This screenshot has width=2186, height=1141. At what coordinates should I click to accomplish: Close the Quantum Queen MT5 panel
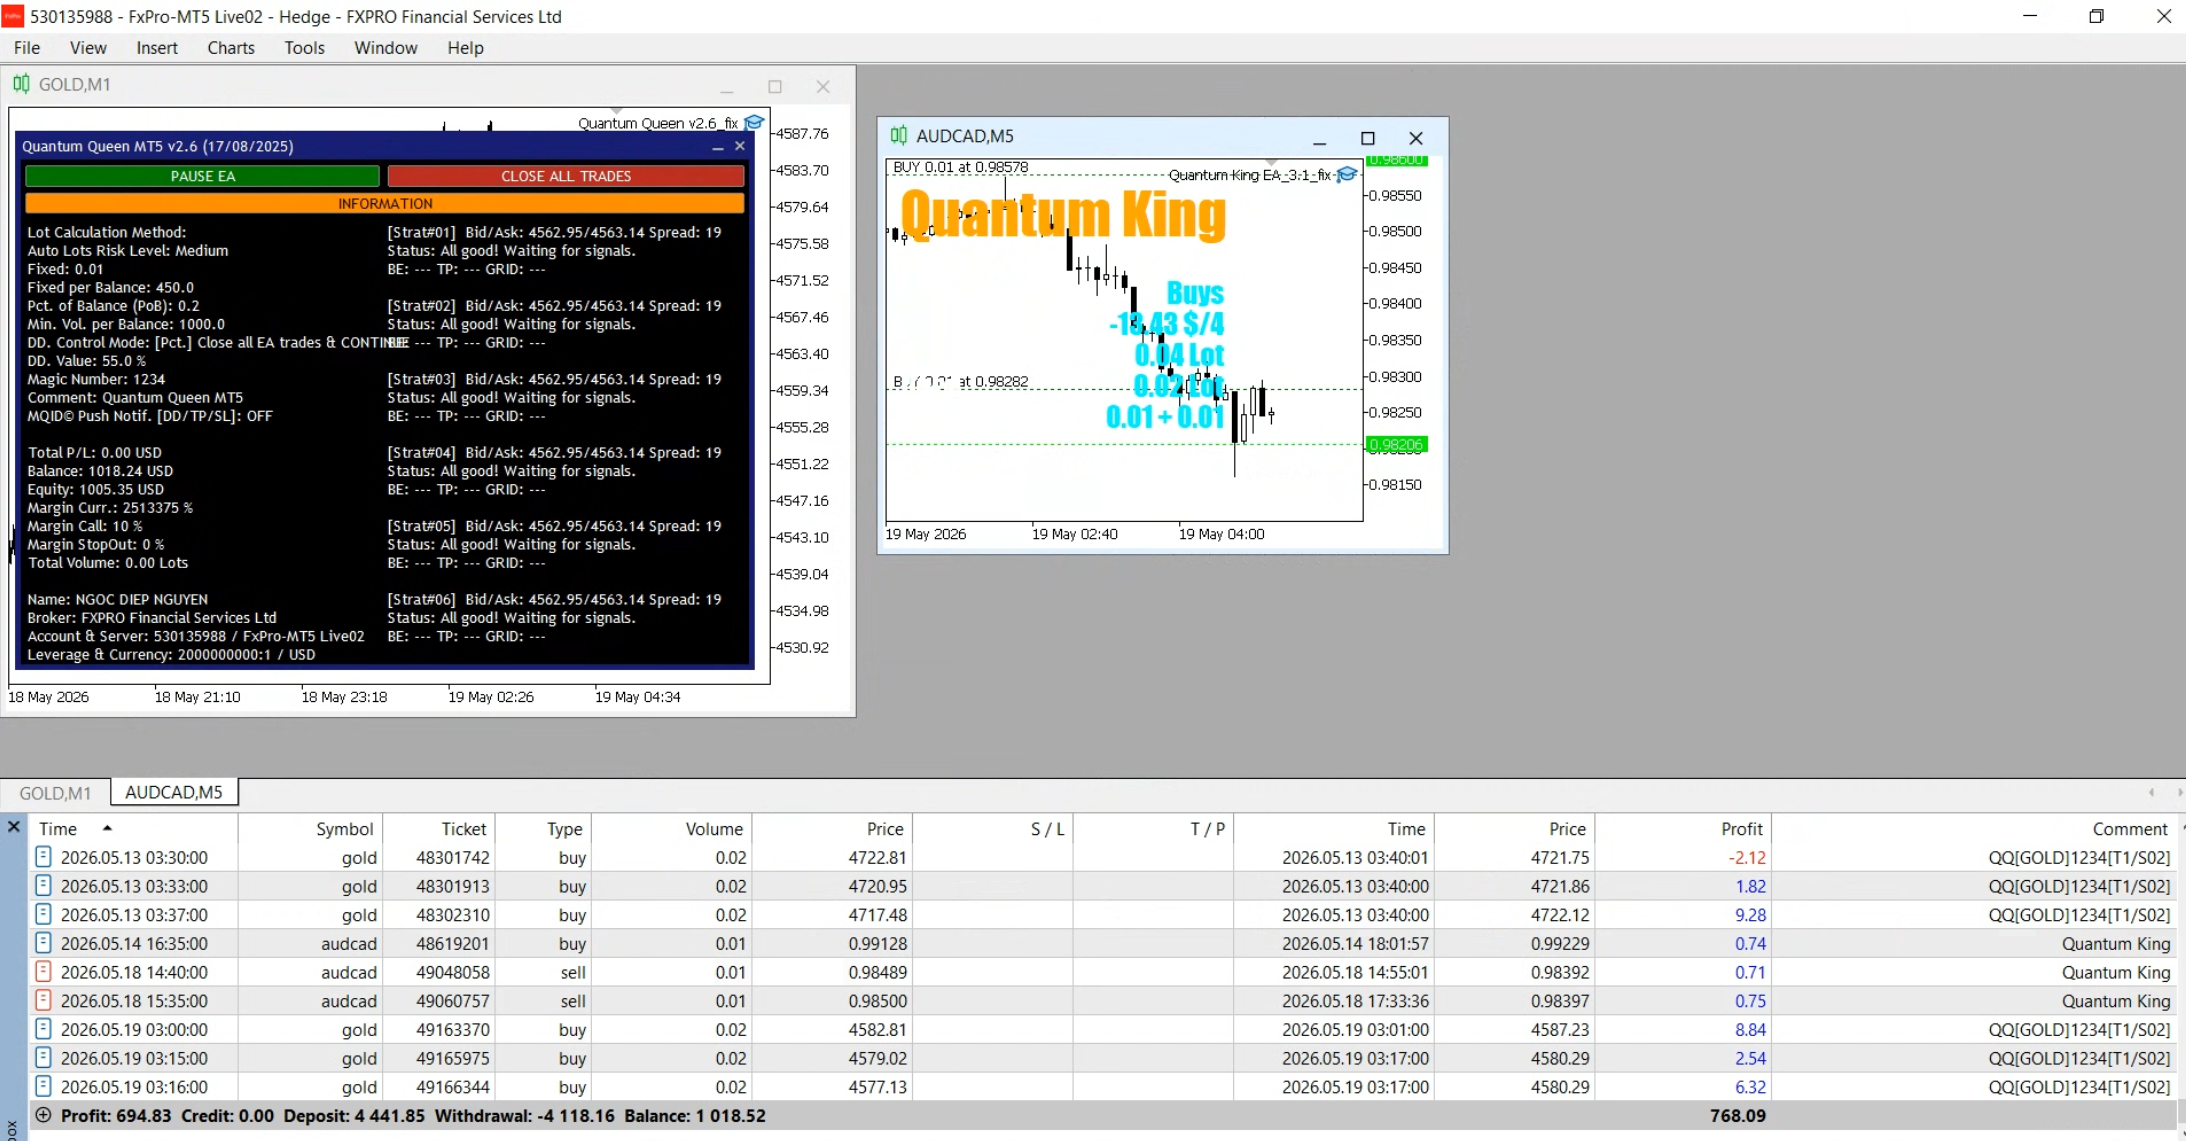(x=740, y=146)
